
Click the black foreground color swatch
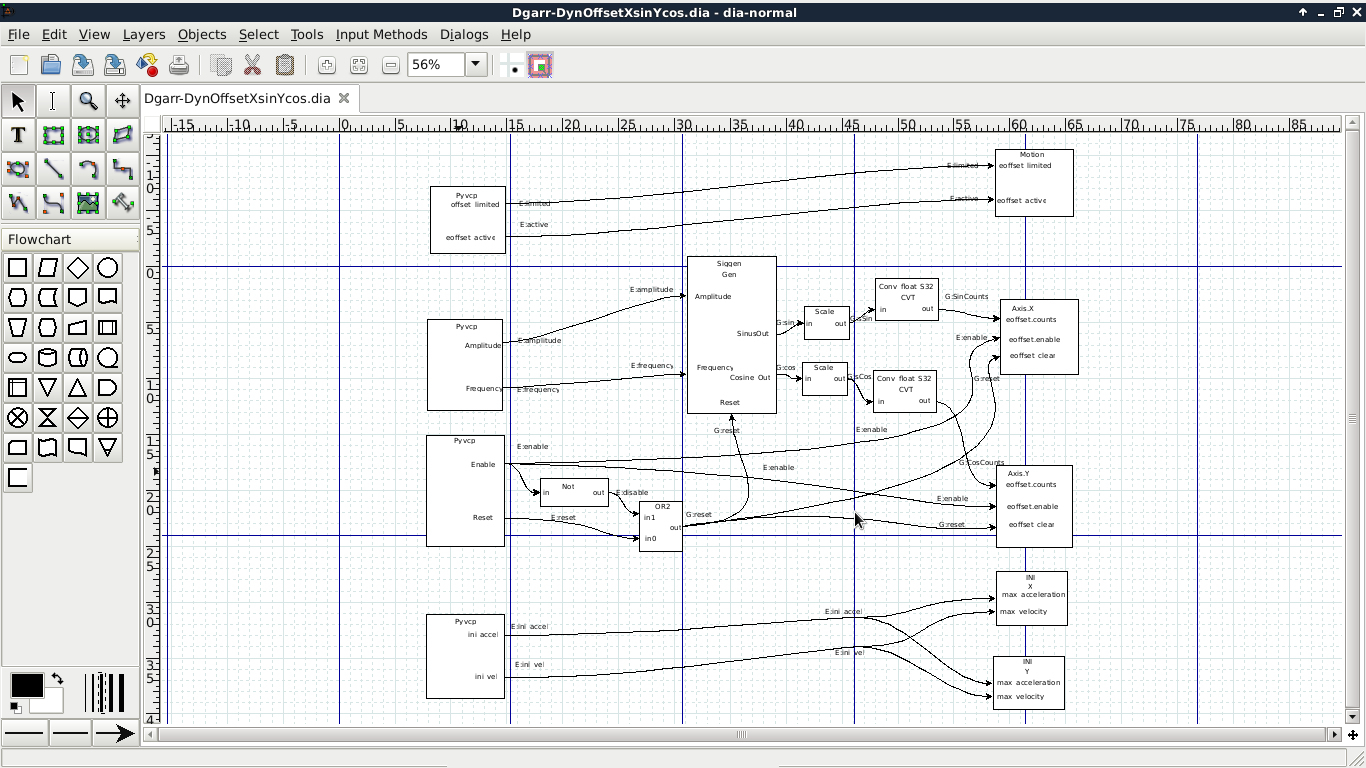26,685
